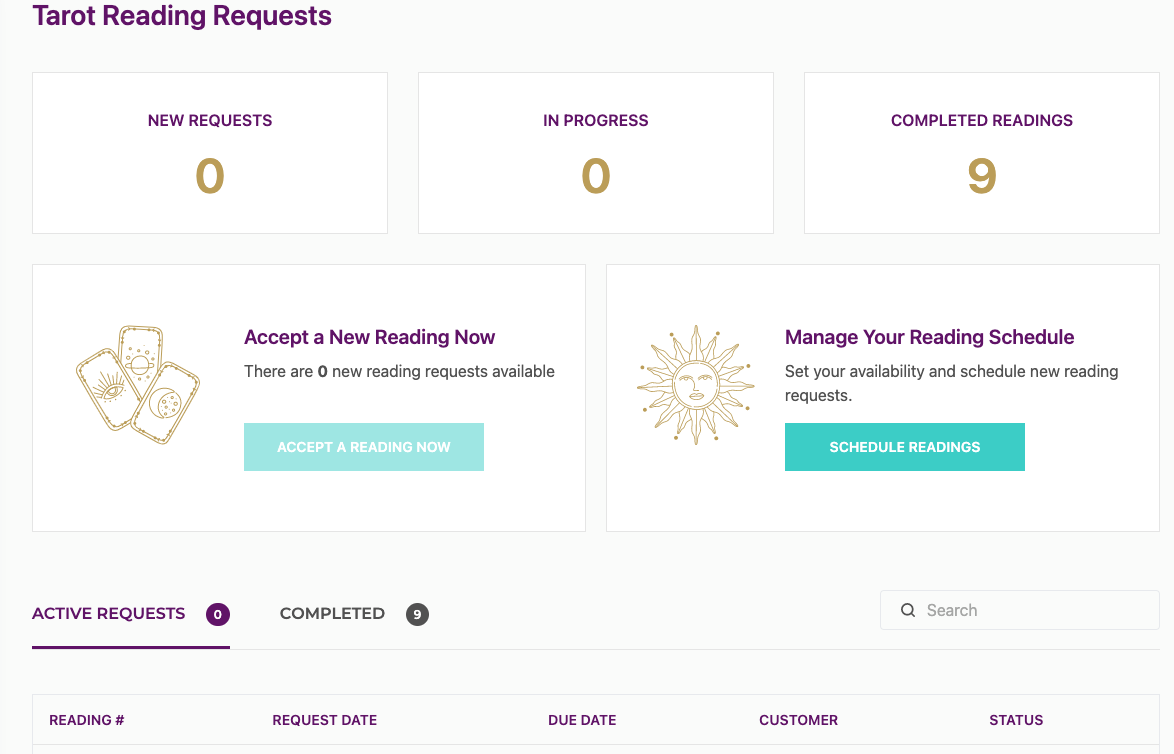The width and height of the screenshot is (1174, 754).
Task: Click the Completed Readings count 9
Action: (x=982, y=176)
